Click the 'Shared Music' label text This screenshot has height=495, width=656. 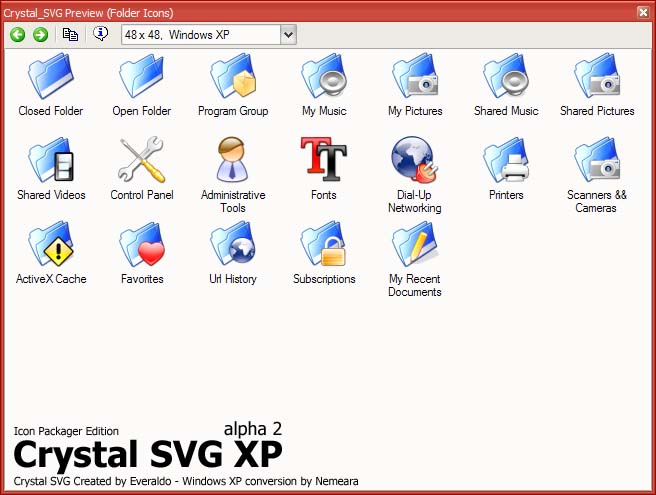point(506,111)
